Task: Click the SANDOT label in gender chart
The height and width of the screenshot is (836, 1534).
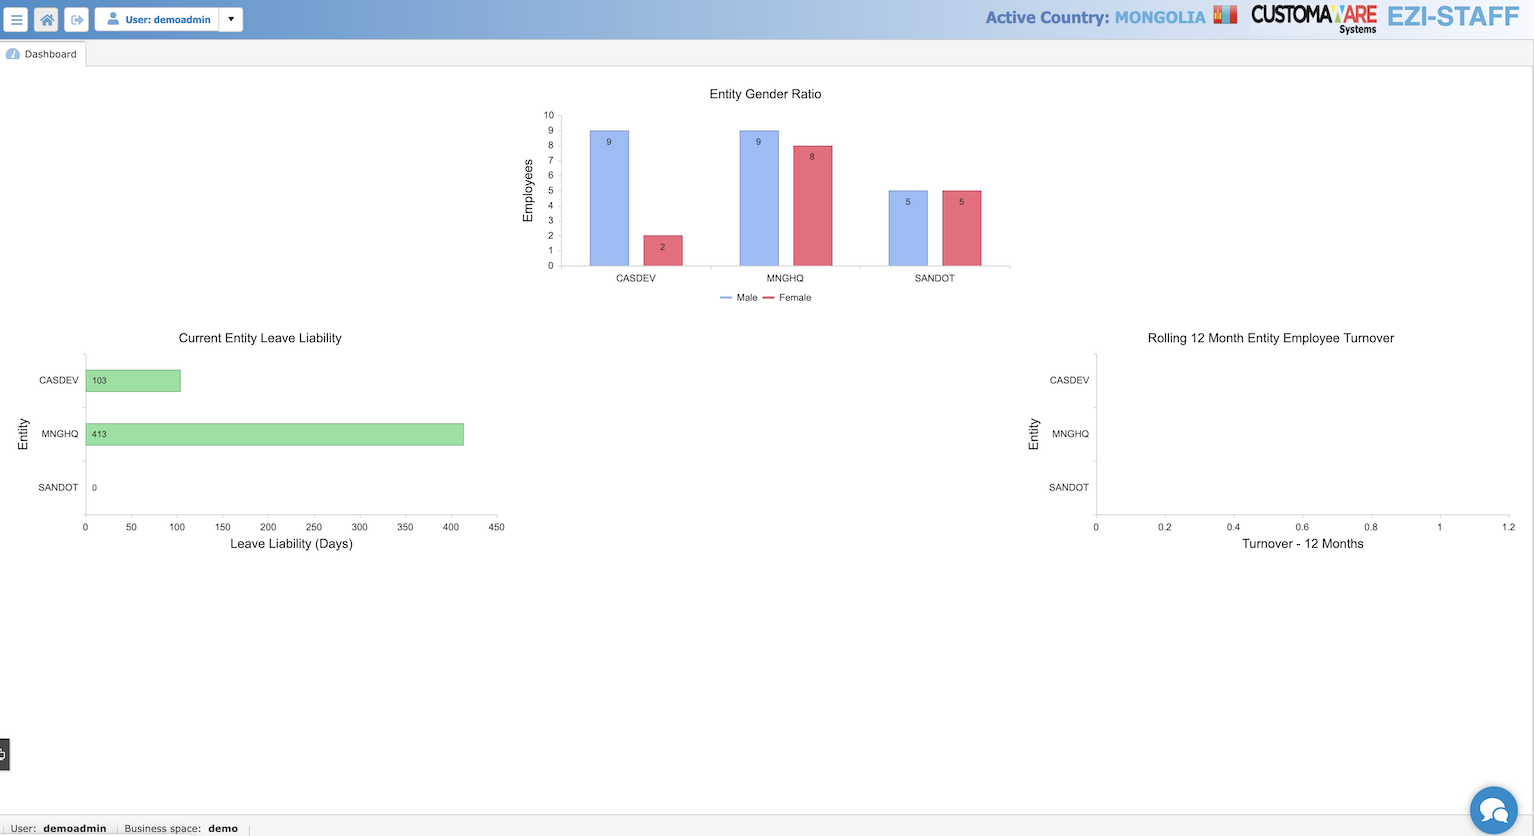Action: click(935, 278)
